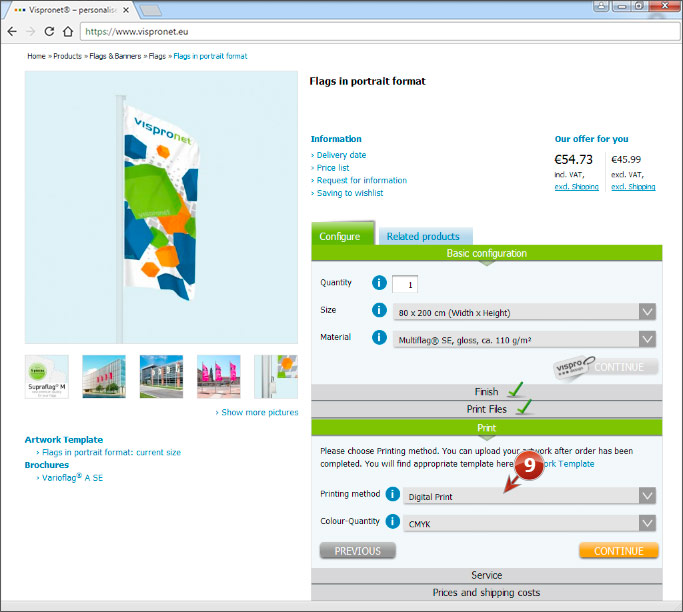
Task: Open the Material info icon
Action: click(x=379, y=337)
